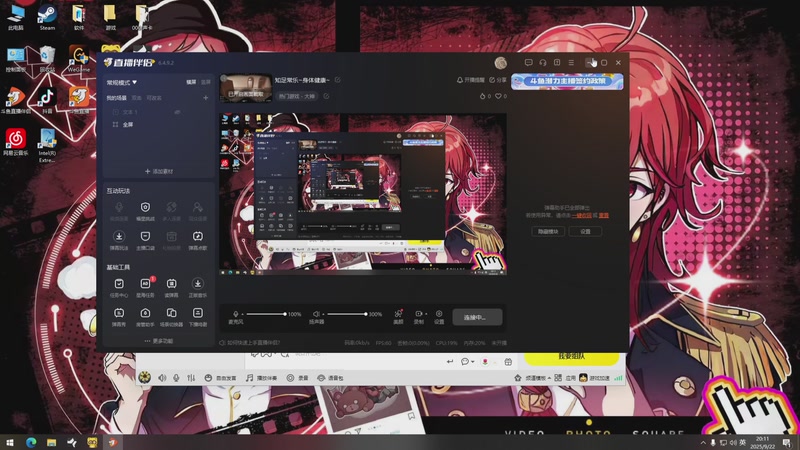
Task: Click the stream preview canvas
Action: [x=363, y=194]
